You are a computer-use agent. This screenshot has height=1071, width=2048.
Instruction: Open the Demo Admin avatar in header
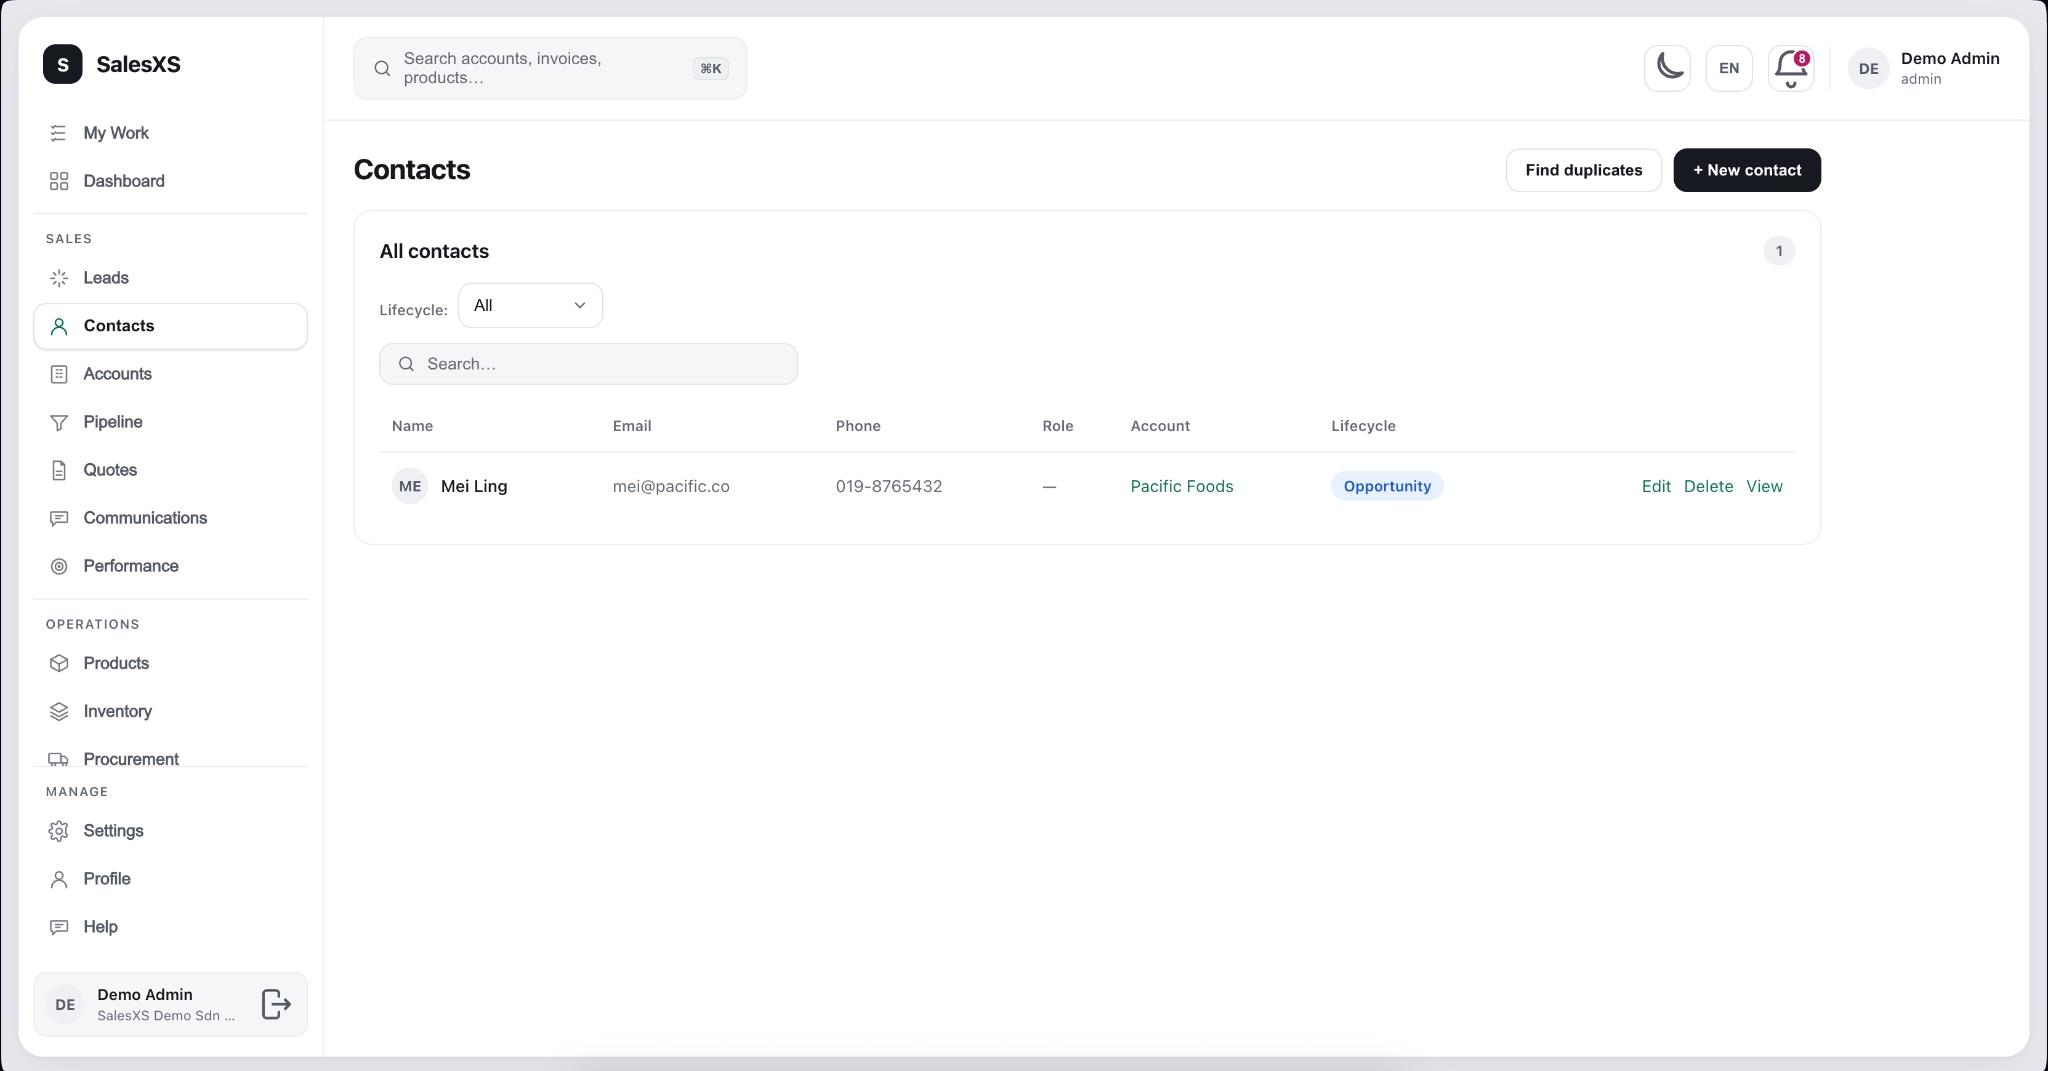pyautogui.click(x=1868, y=69)
